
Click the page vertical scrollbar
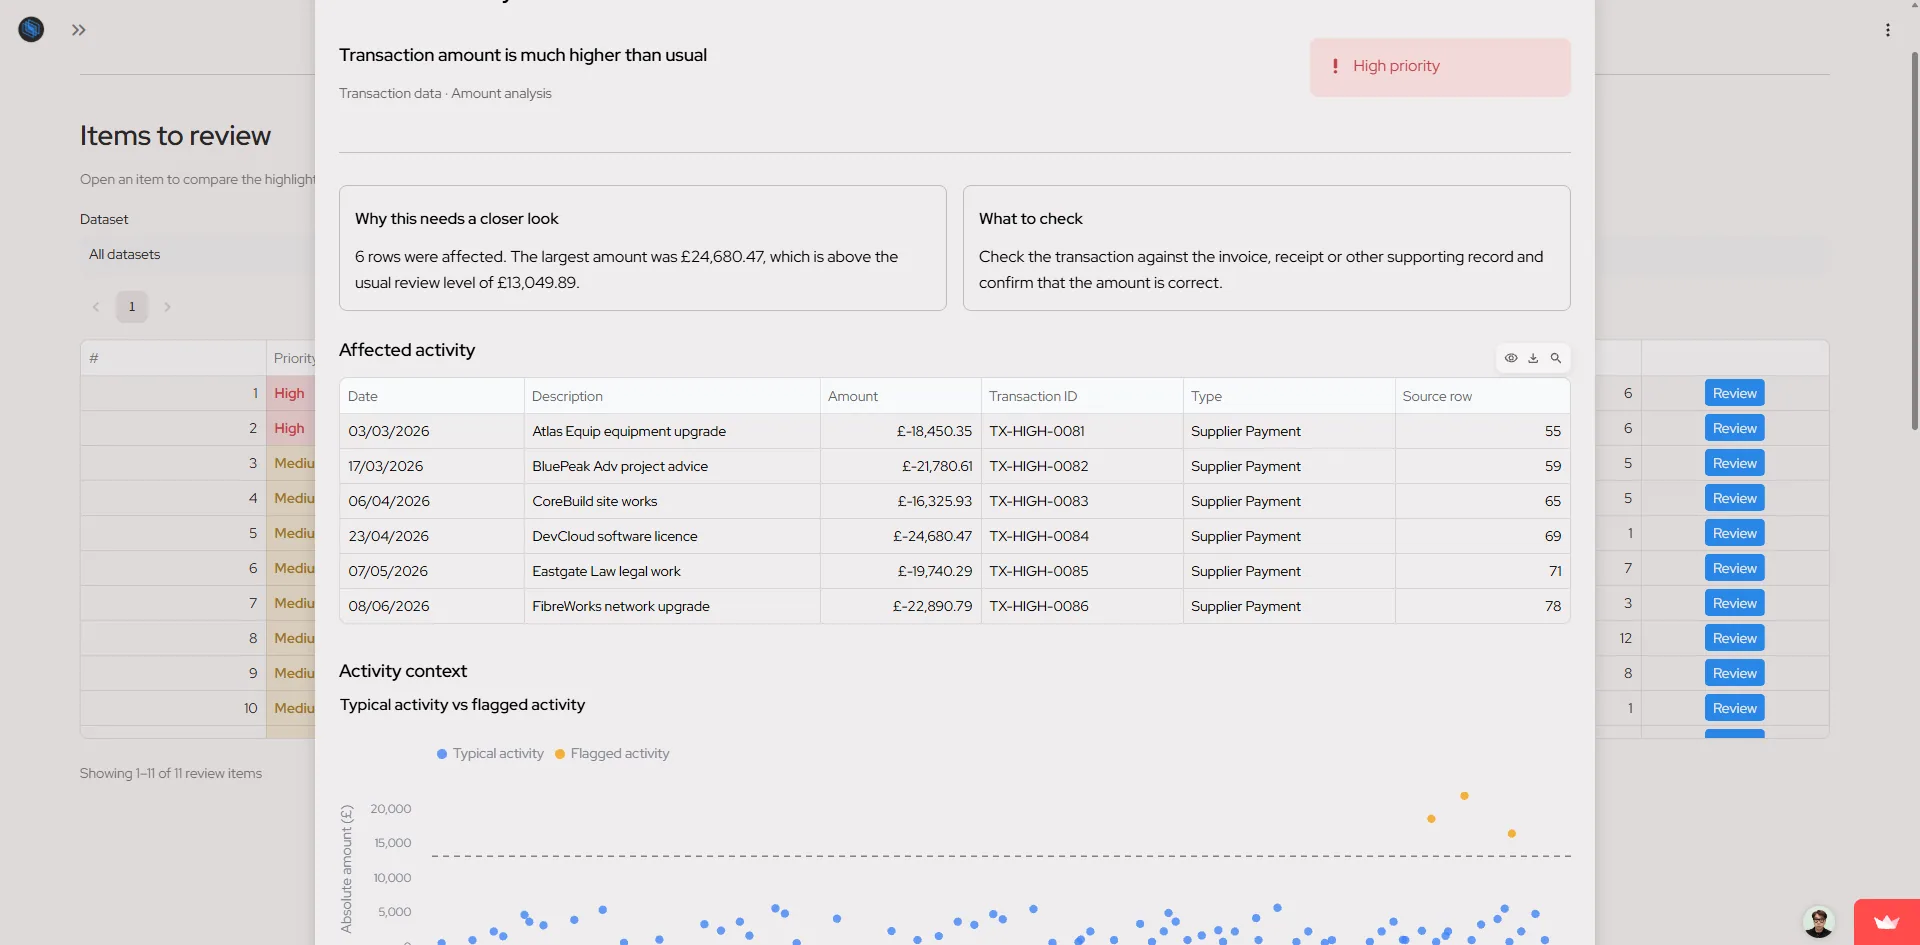coord(1914,240)
